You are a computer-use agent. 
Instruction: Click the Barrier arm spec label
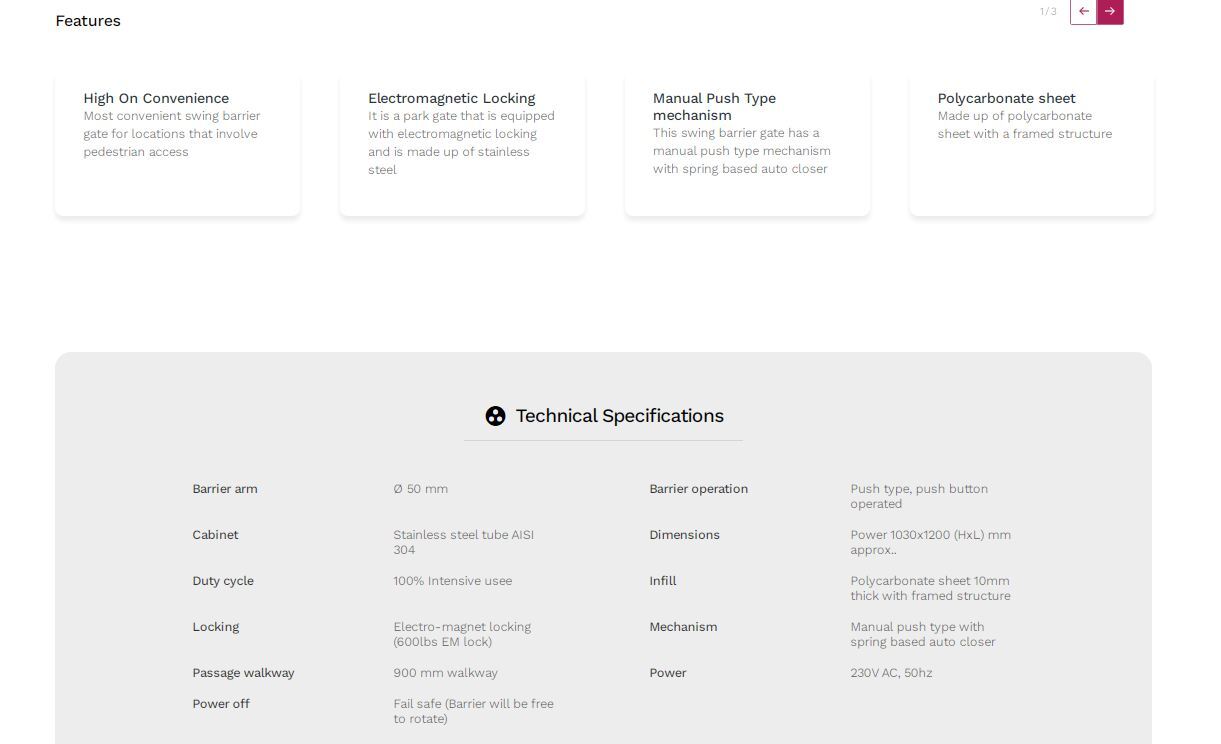(225, 489)
